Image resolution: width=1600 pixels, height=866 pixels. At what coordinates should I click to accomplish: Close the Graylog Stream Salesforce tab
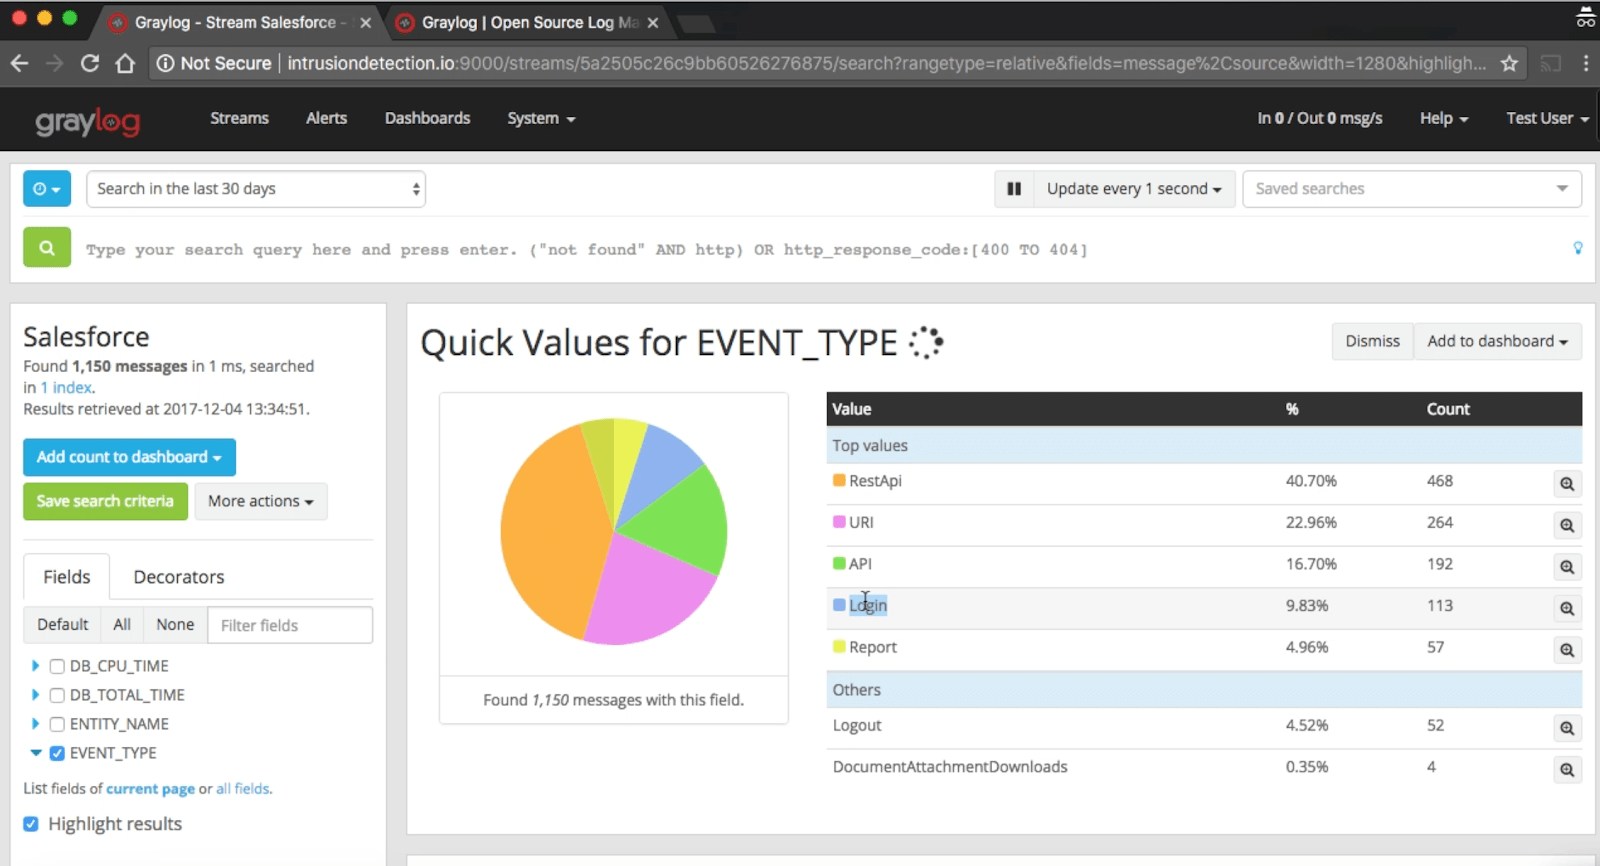(365, 22)
